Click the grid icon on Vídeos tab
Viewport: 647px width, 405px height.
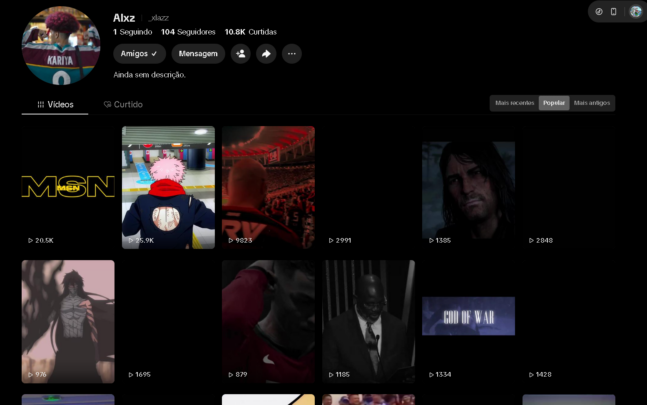coord(40,104)
